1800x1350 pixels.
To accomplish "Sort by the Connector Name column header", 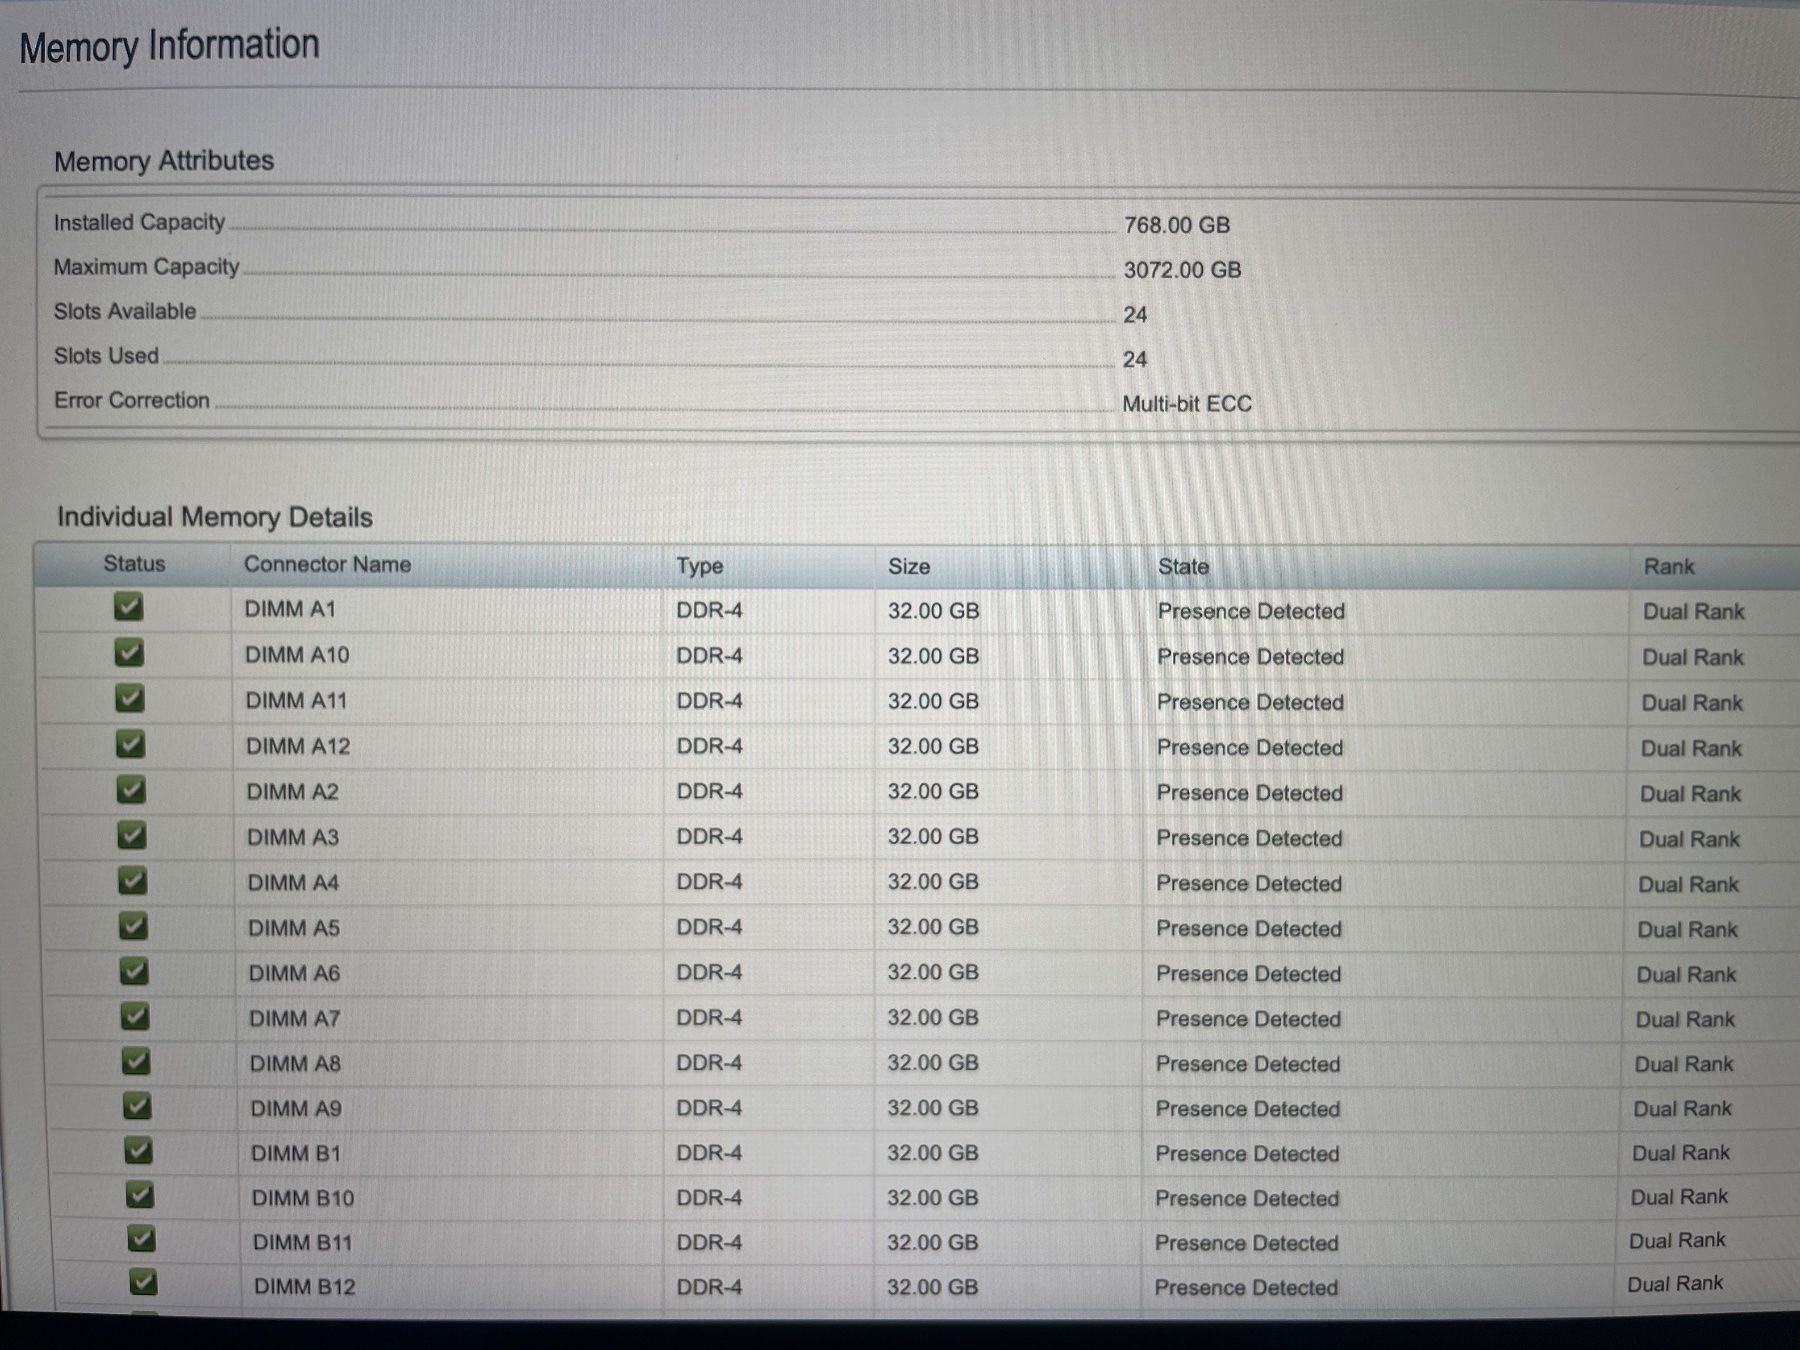I will [327, 564].
